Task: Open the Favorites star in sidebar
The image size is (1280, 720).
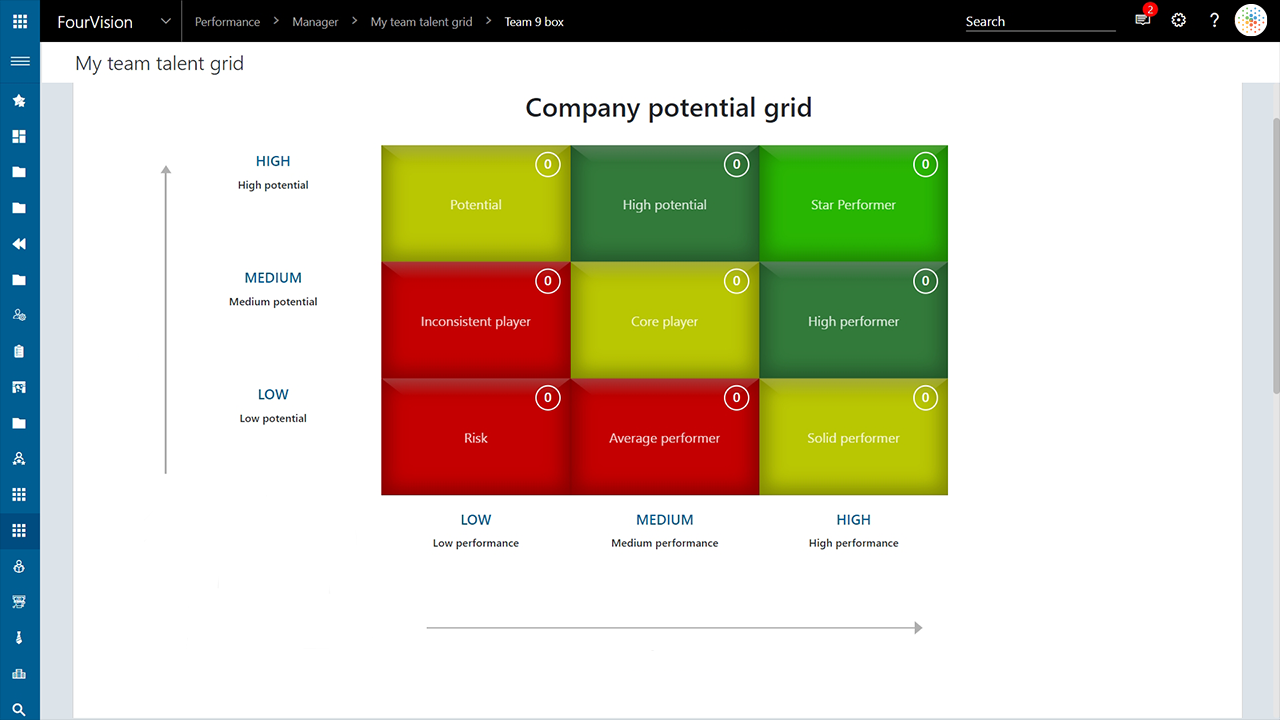Action: [x=19, y=101]
